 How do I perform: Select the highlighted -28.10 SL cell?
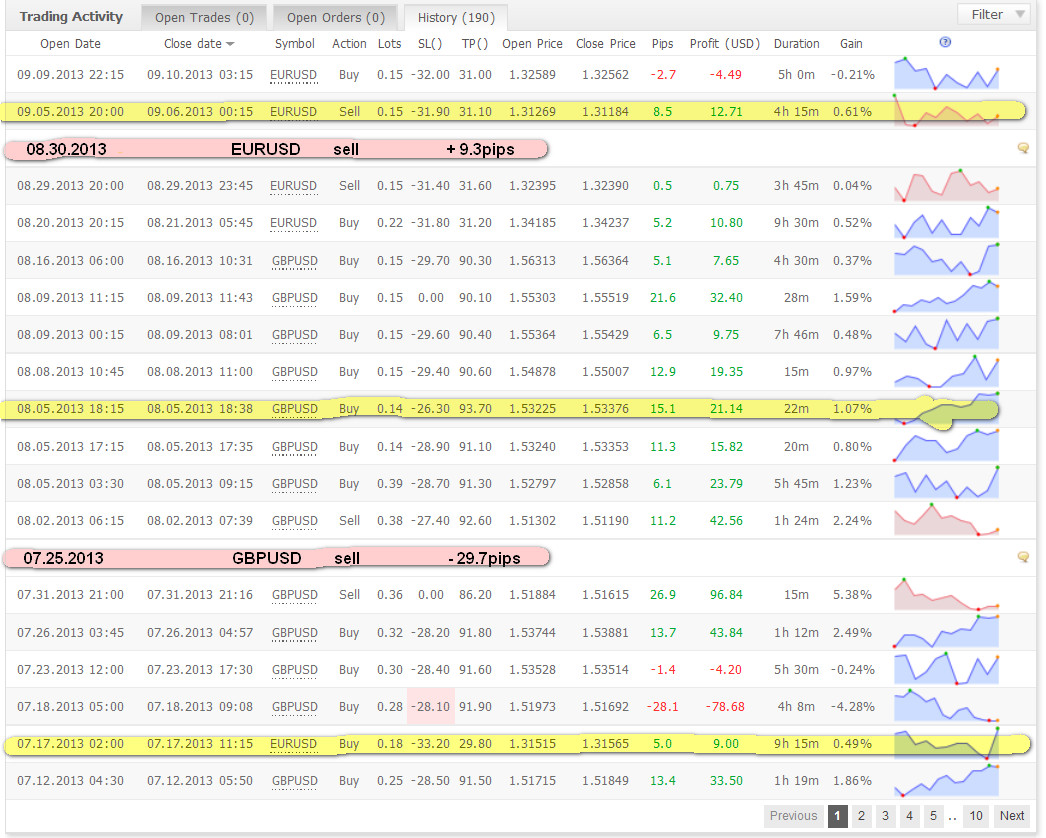(431, 707)
